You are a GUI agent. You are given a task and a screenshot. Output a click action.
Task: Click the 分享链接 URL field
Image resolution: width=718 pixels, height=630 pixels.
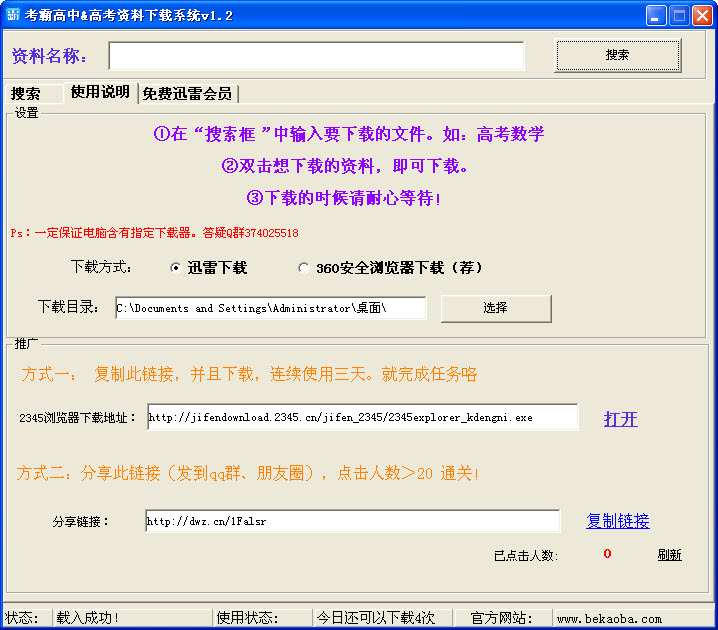(x=352, y=521)
